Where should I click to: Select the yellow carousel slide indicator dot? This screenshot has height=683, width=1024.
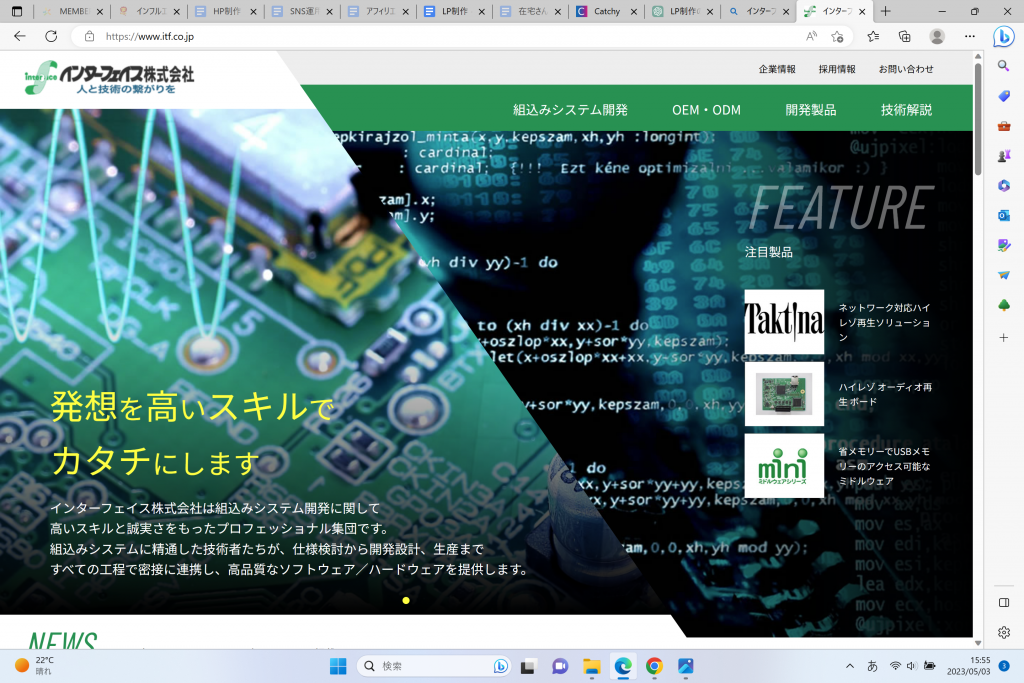[x=405, y=600]
